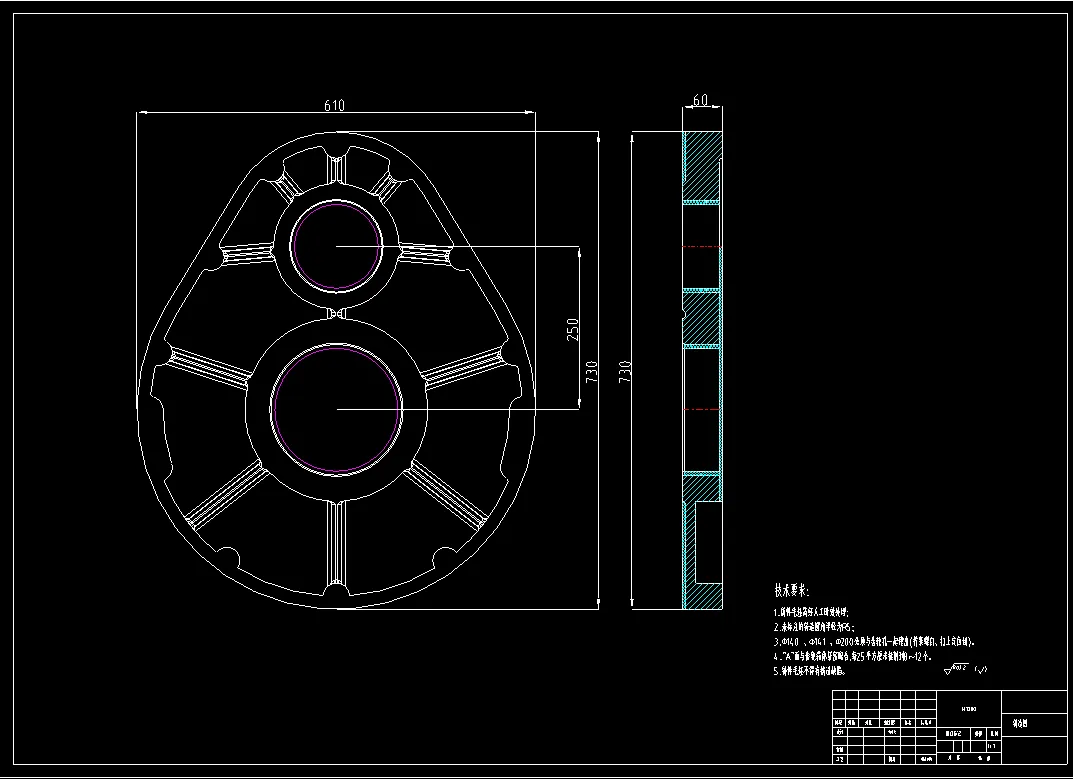The image size is (1073, 779).
Task: Select technical note line starting with 5.
Action: (x=810, y=672)
